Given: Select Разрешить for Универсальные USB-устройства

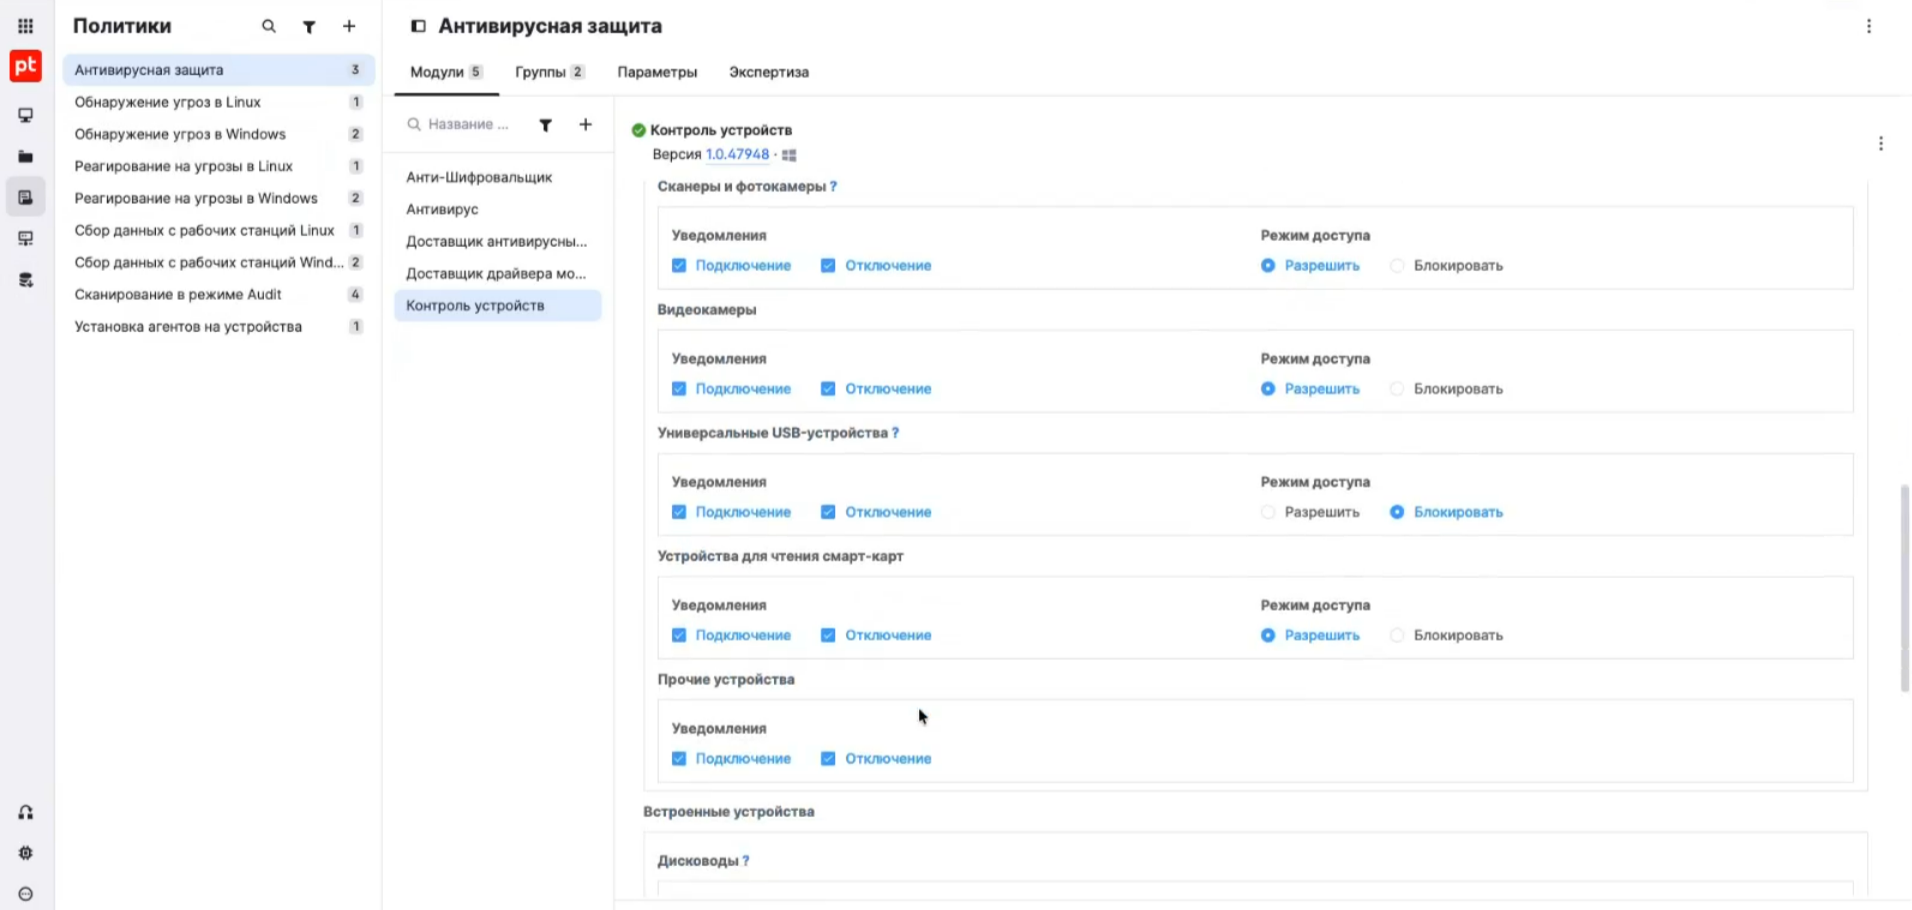Looking at the screenshot, I should [1268, 512].
